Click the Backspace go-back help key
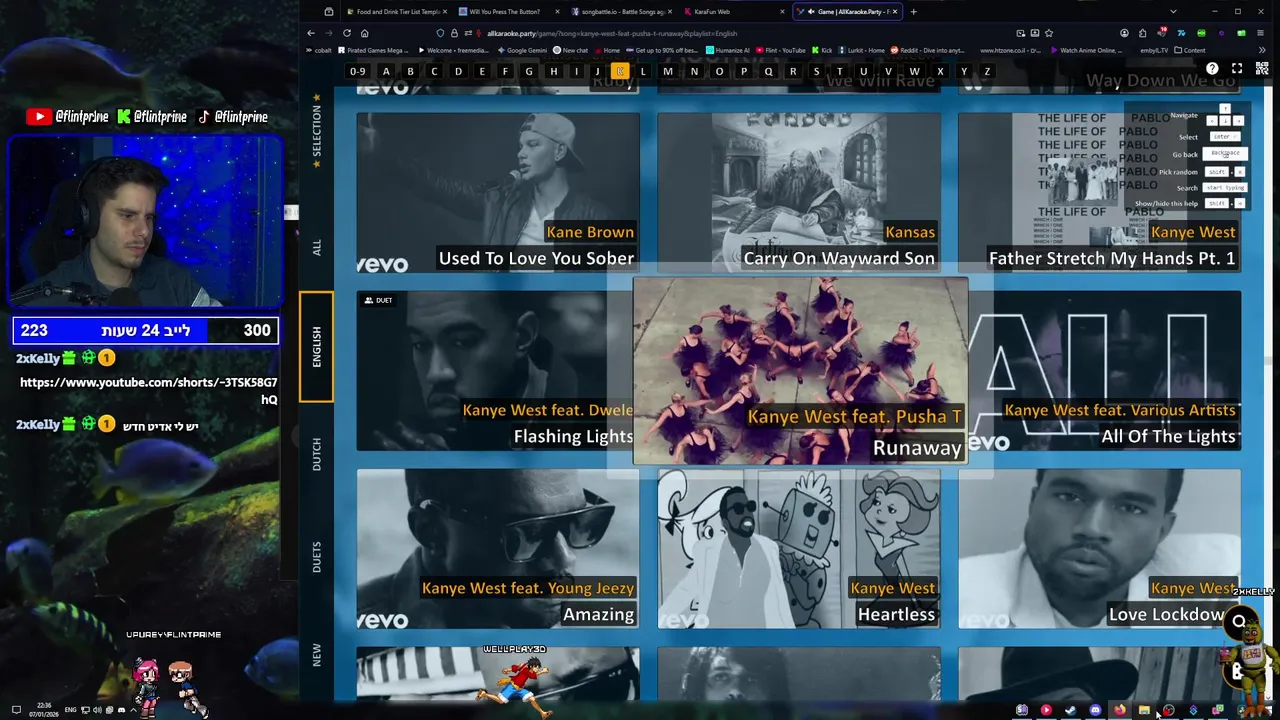Viewport: 1280px width, 720px height. [x=1225, y=154]
